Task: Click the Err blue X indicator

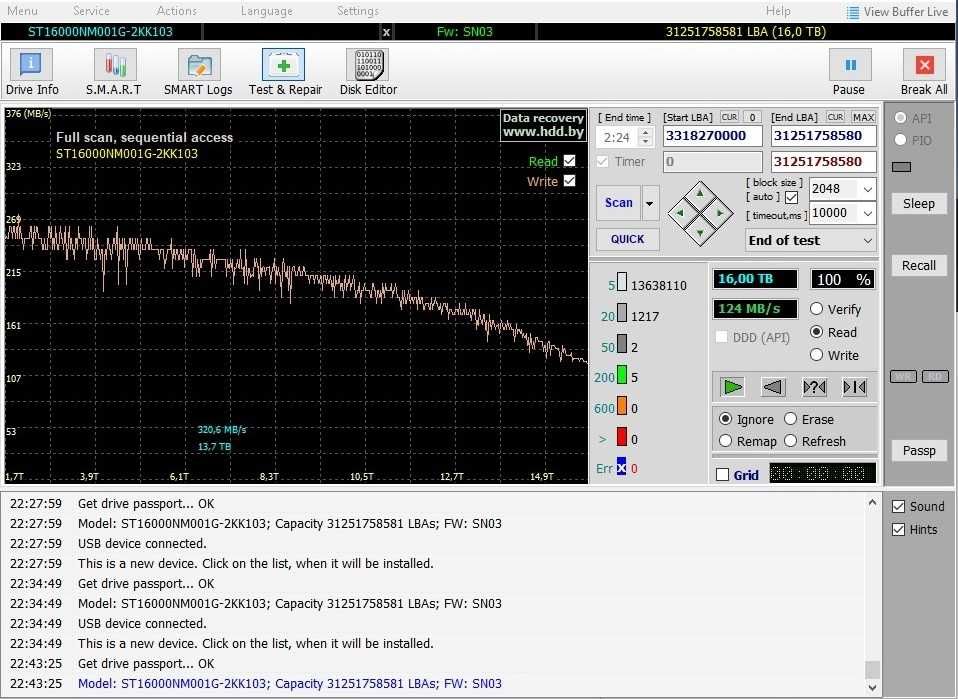Action: tap(621, 467)
